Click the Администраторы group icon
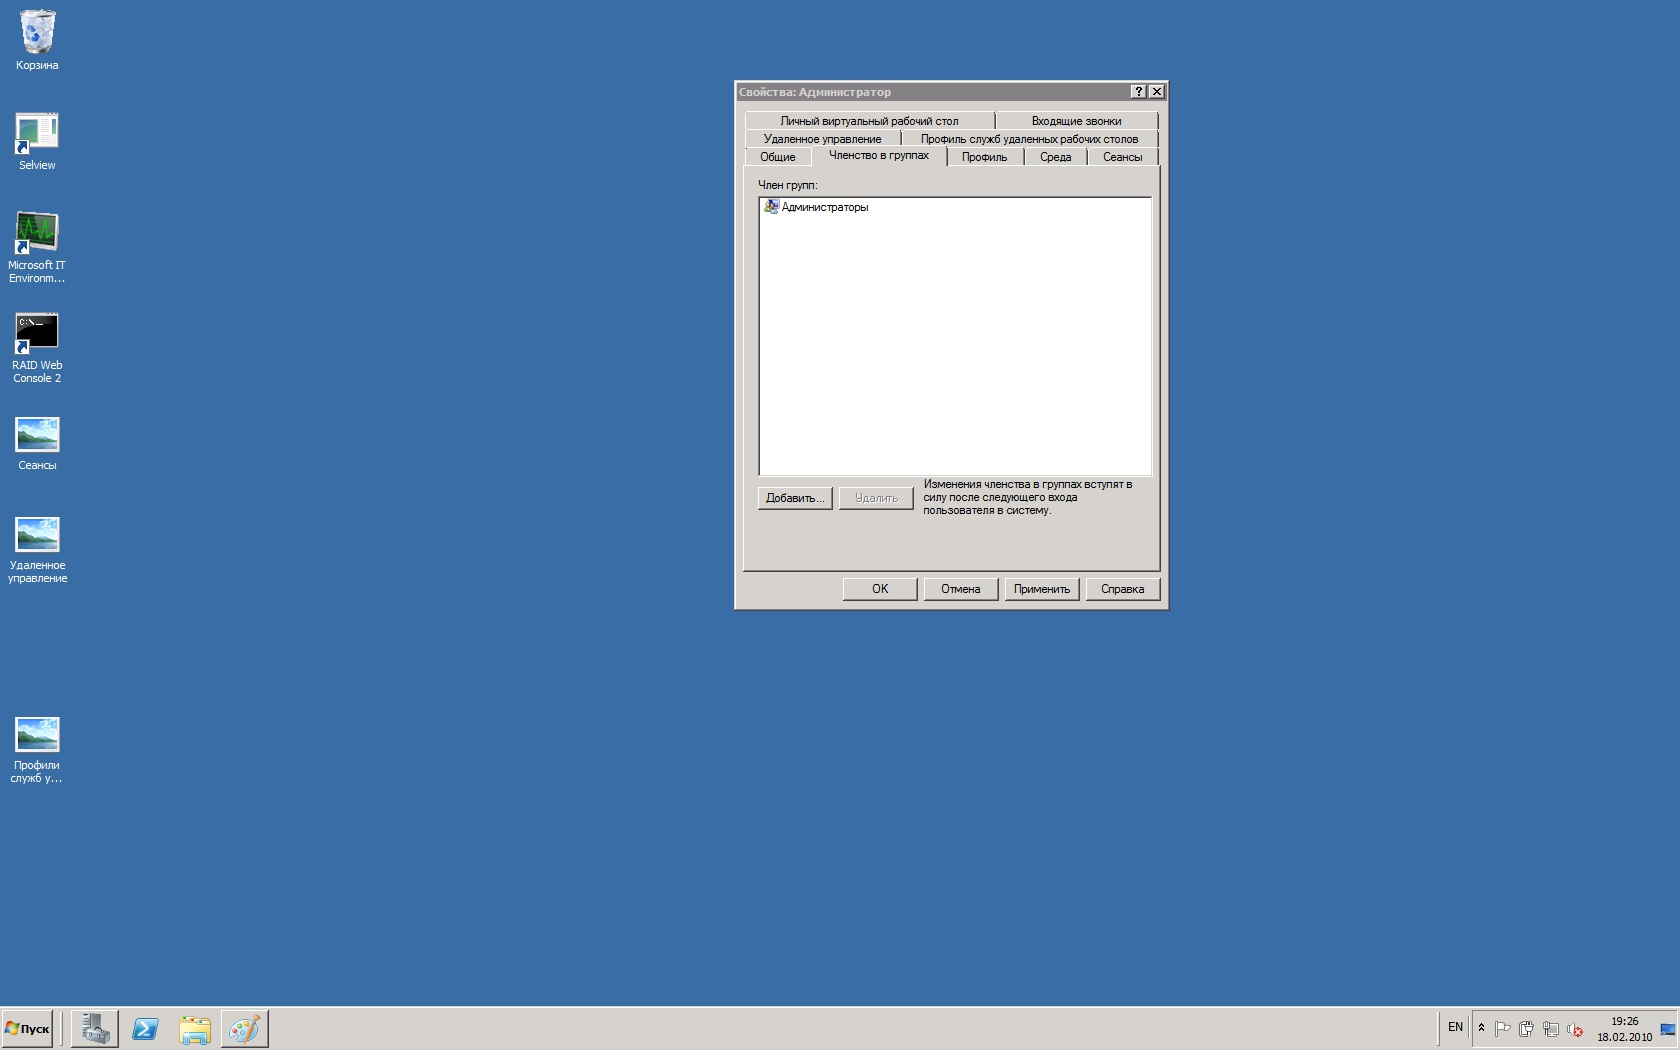Screen dimensions: 1680x1050 coord(771,206)
